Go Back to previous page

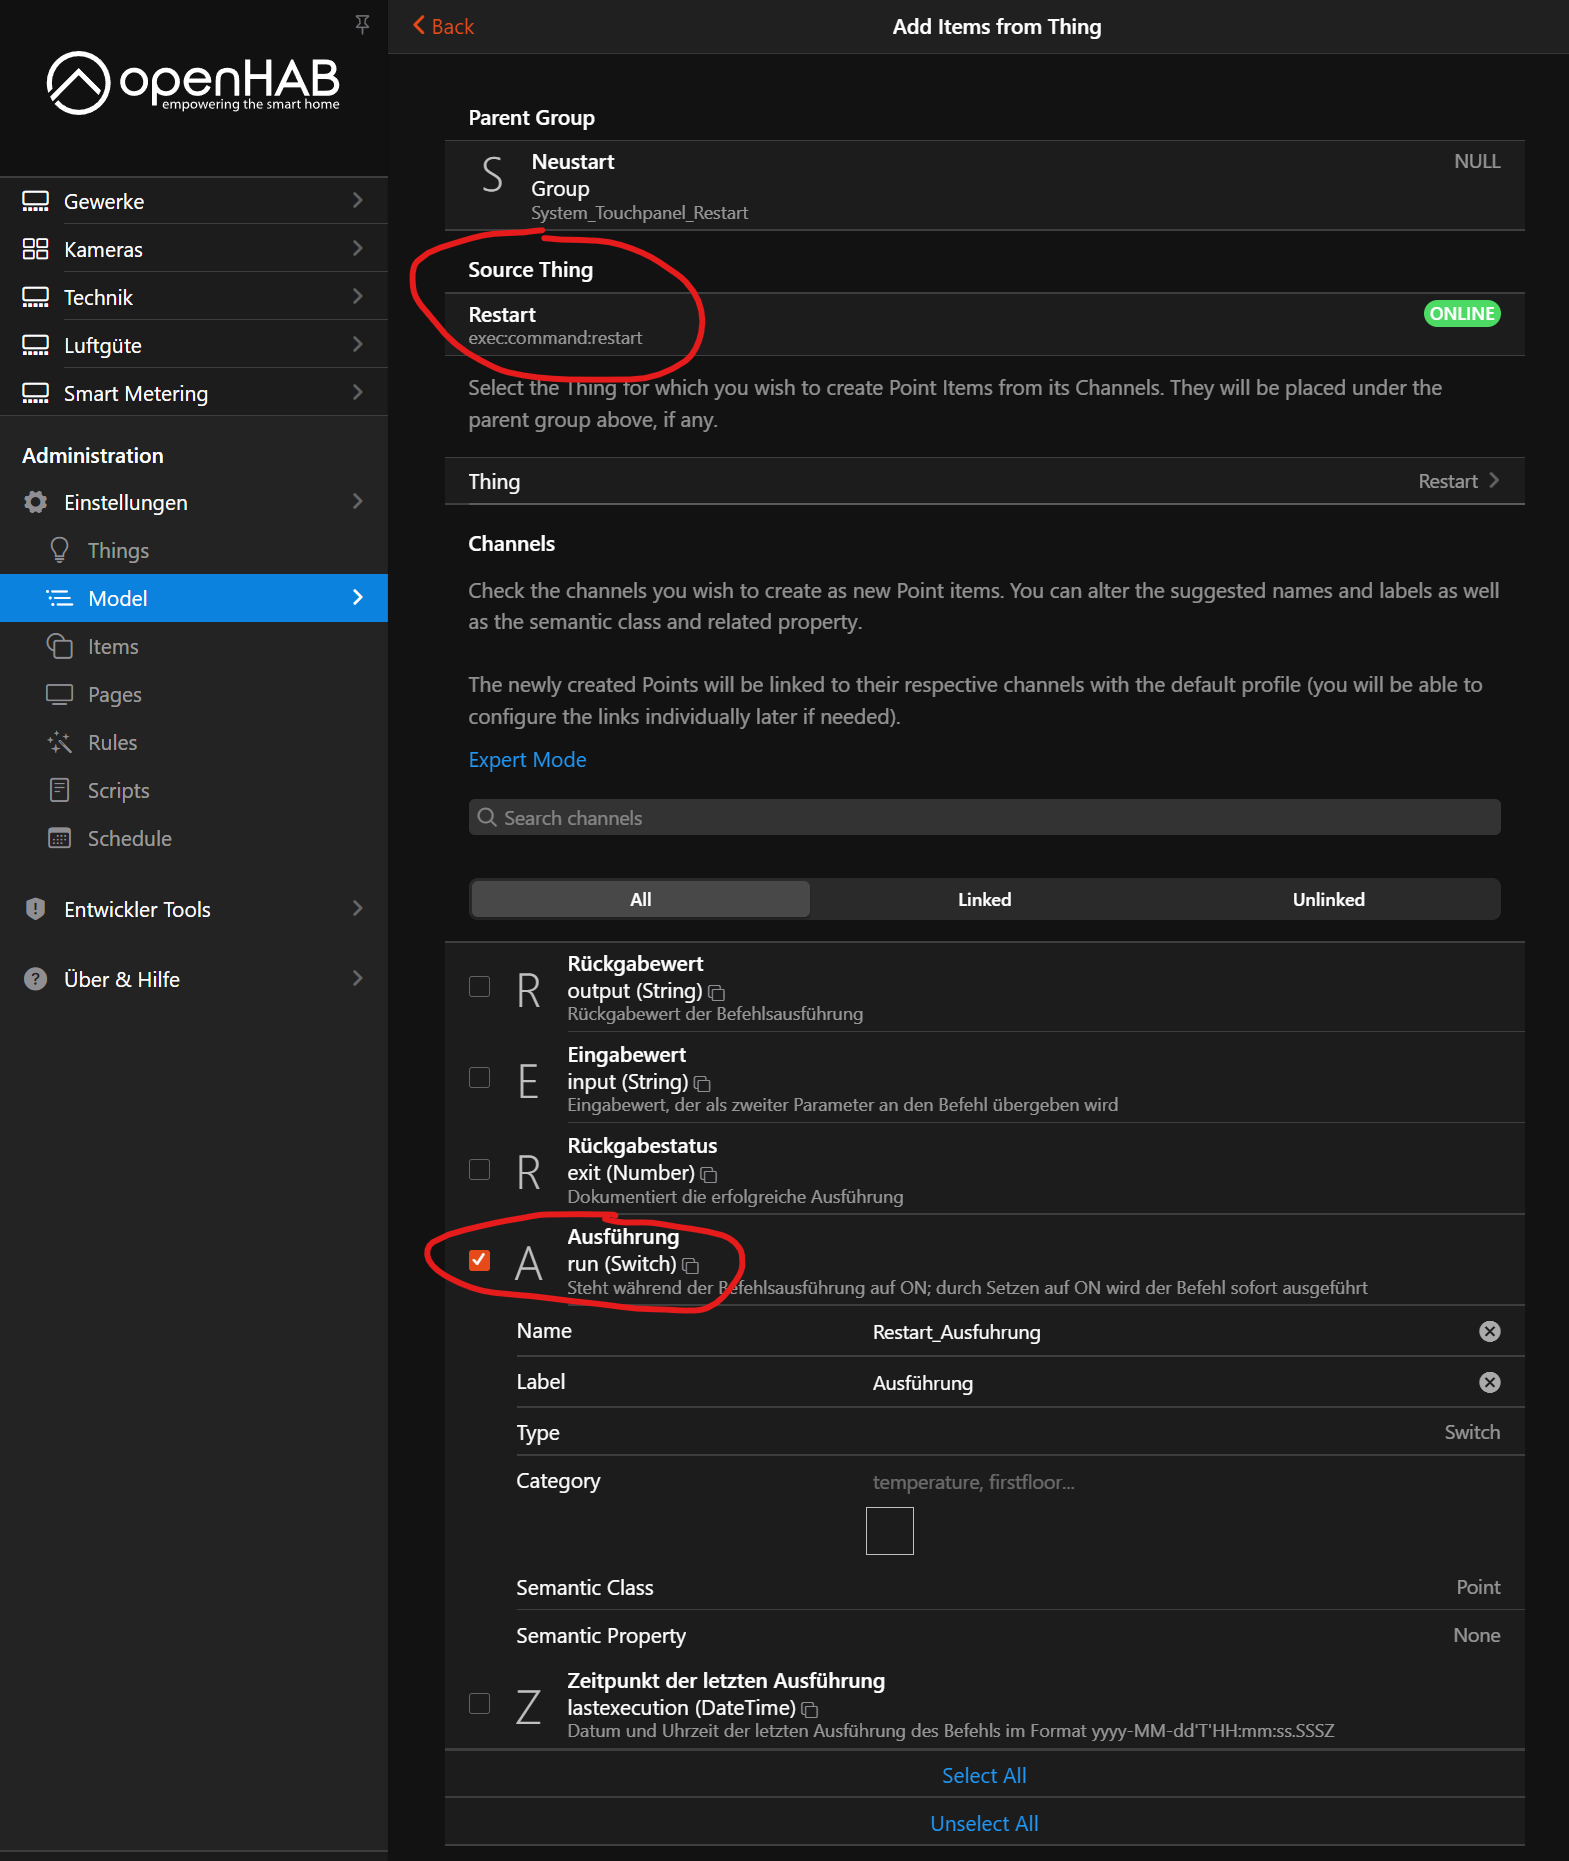(x=443, y=26)
